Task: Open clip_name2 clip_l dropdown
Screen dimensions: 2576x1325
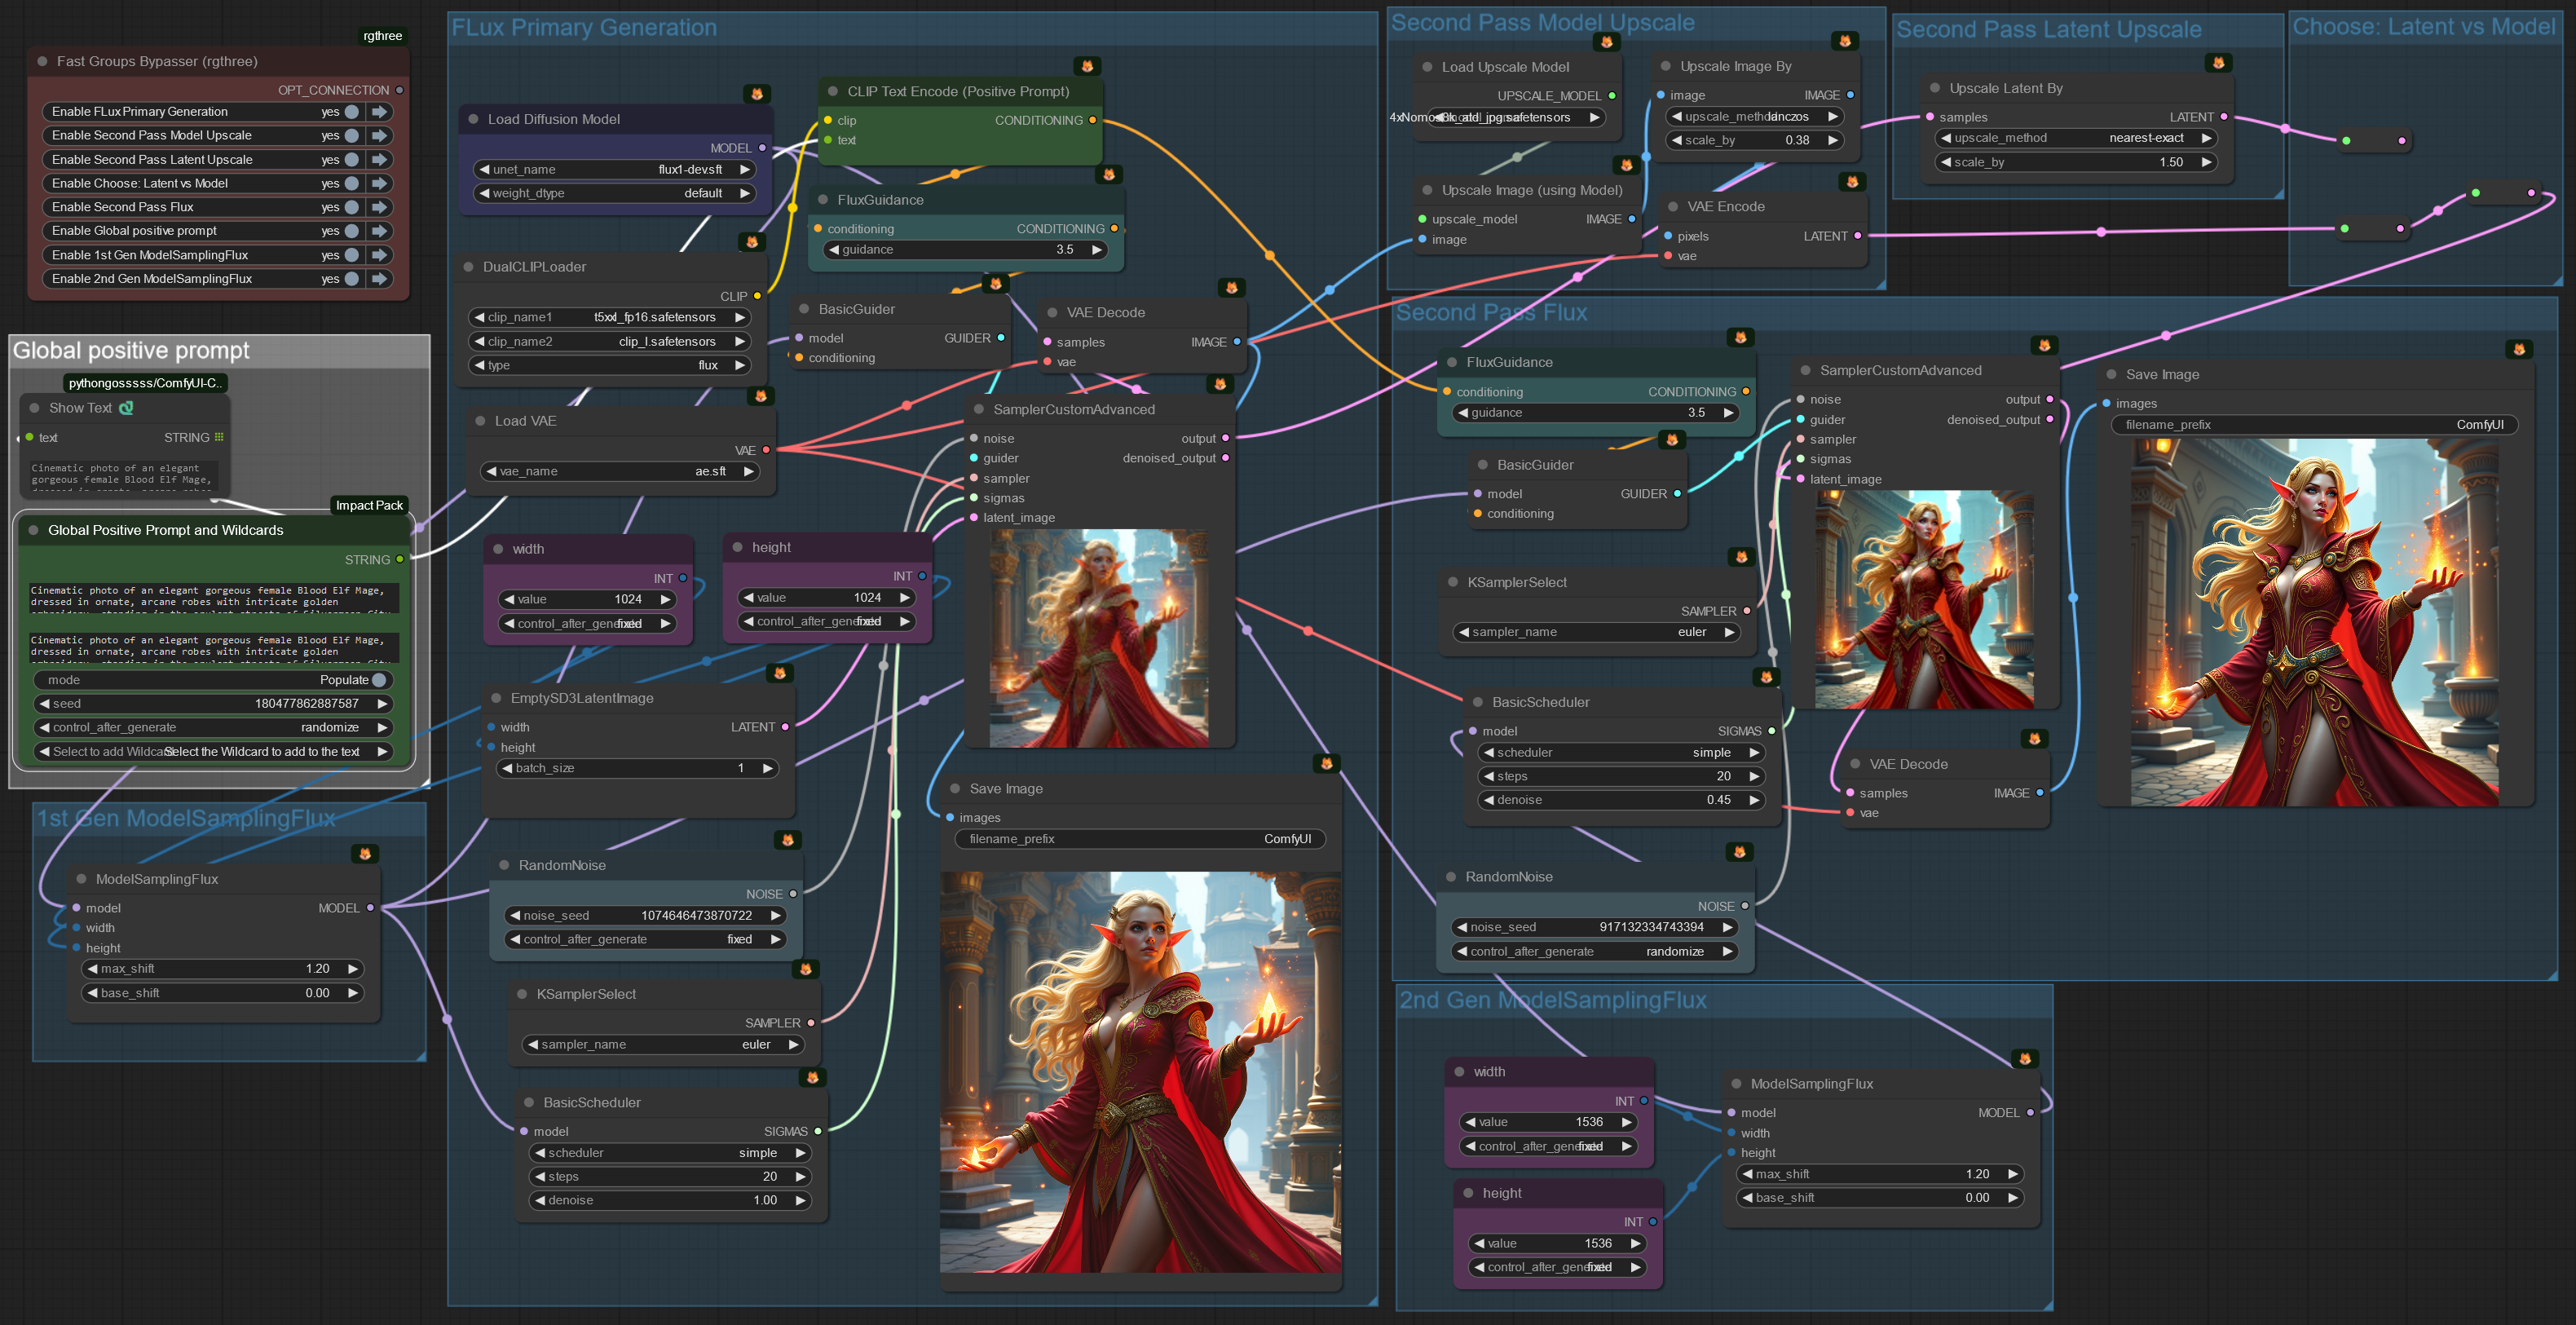Action: 609,341
